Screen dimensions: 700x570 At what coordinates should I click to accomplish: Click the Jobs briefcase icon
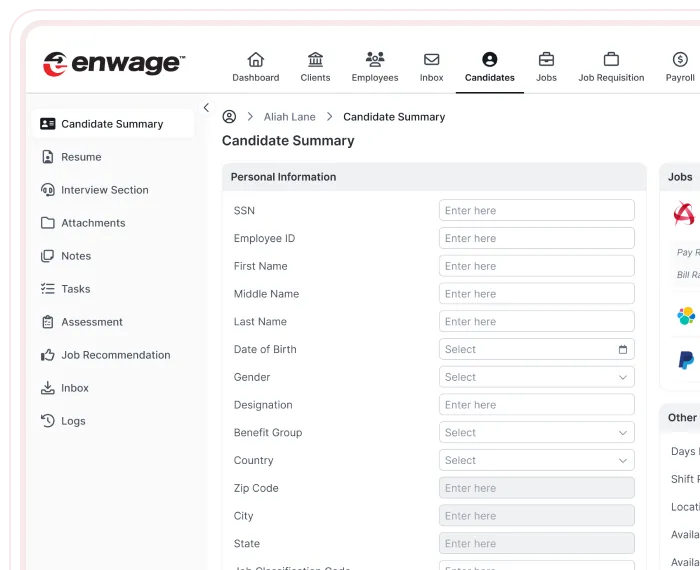[546, 60]
